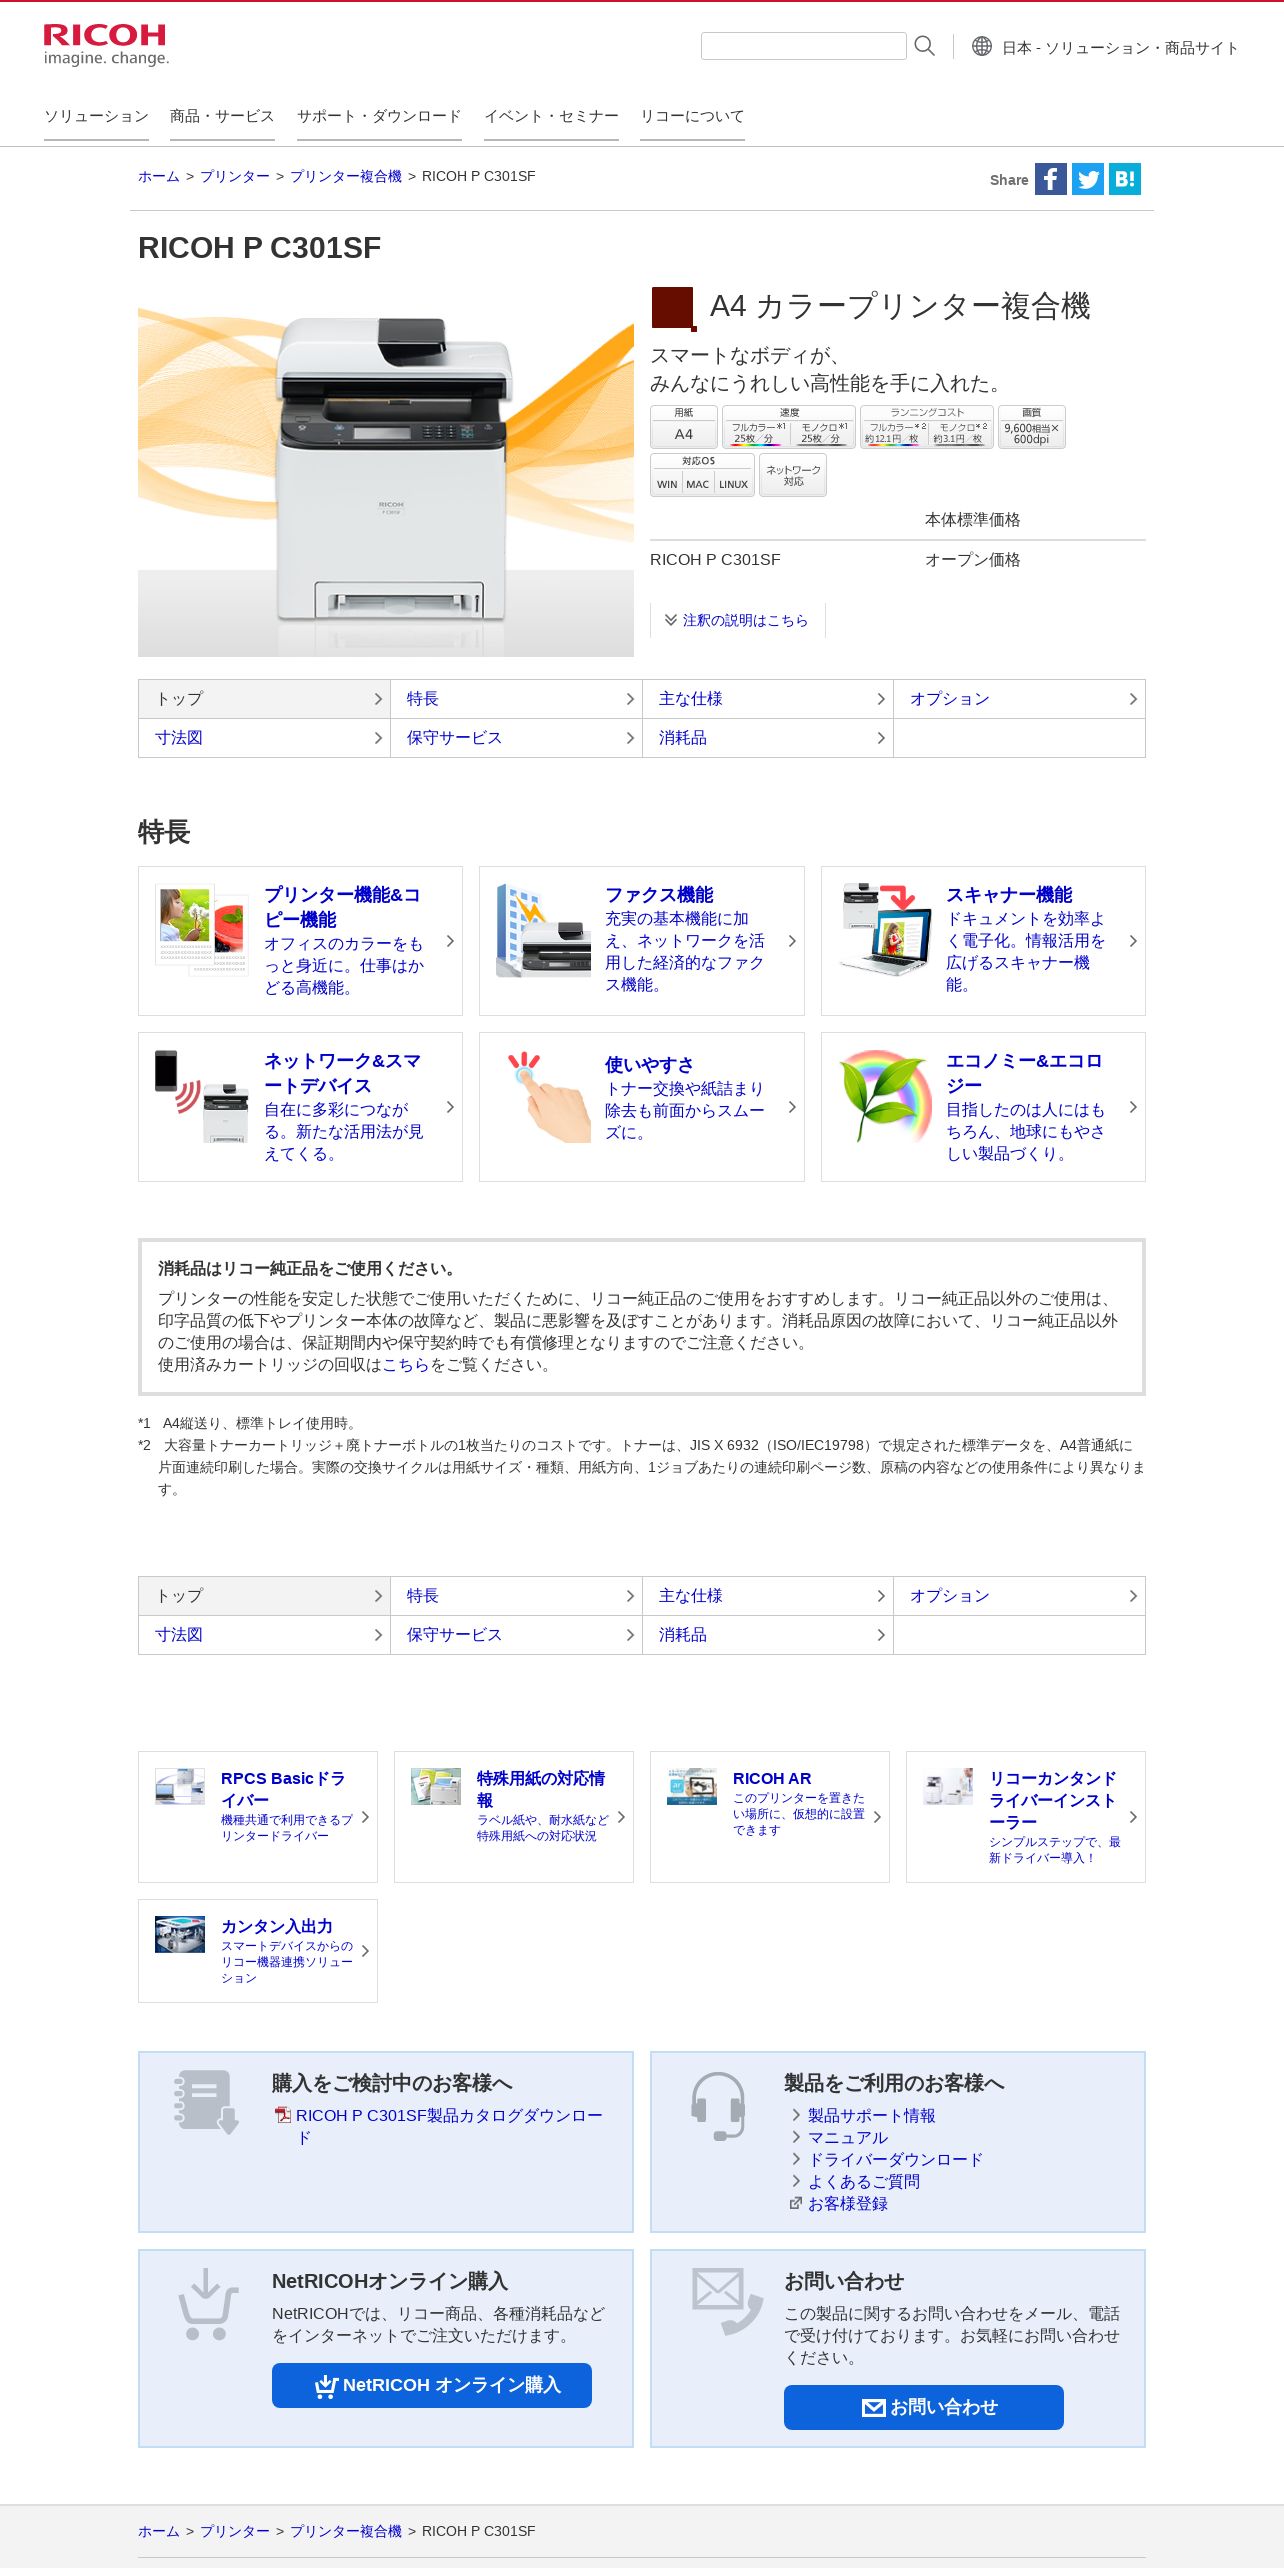Select upper 特長 tab
The image size is (1284, 2568).
point(516,699)
